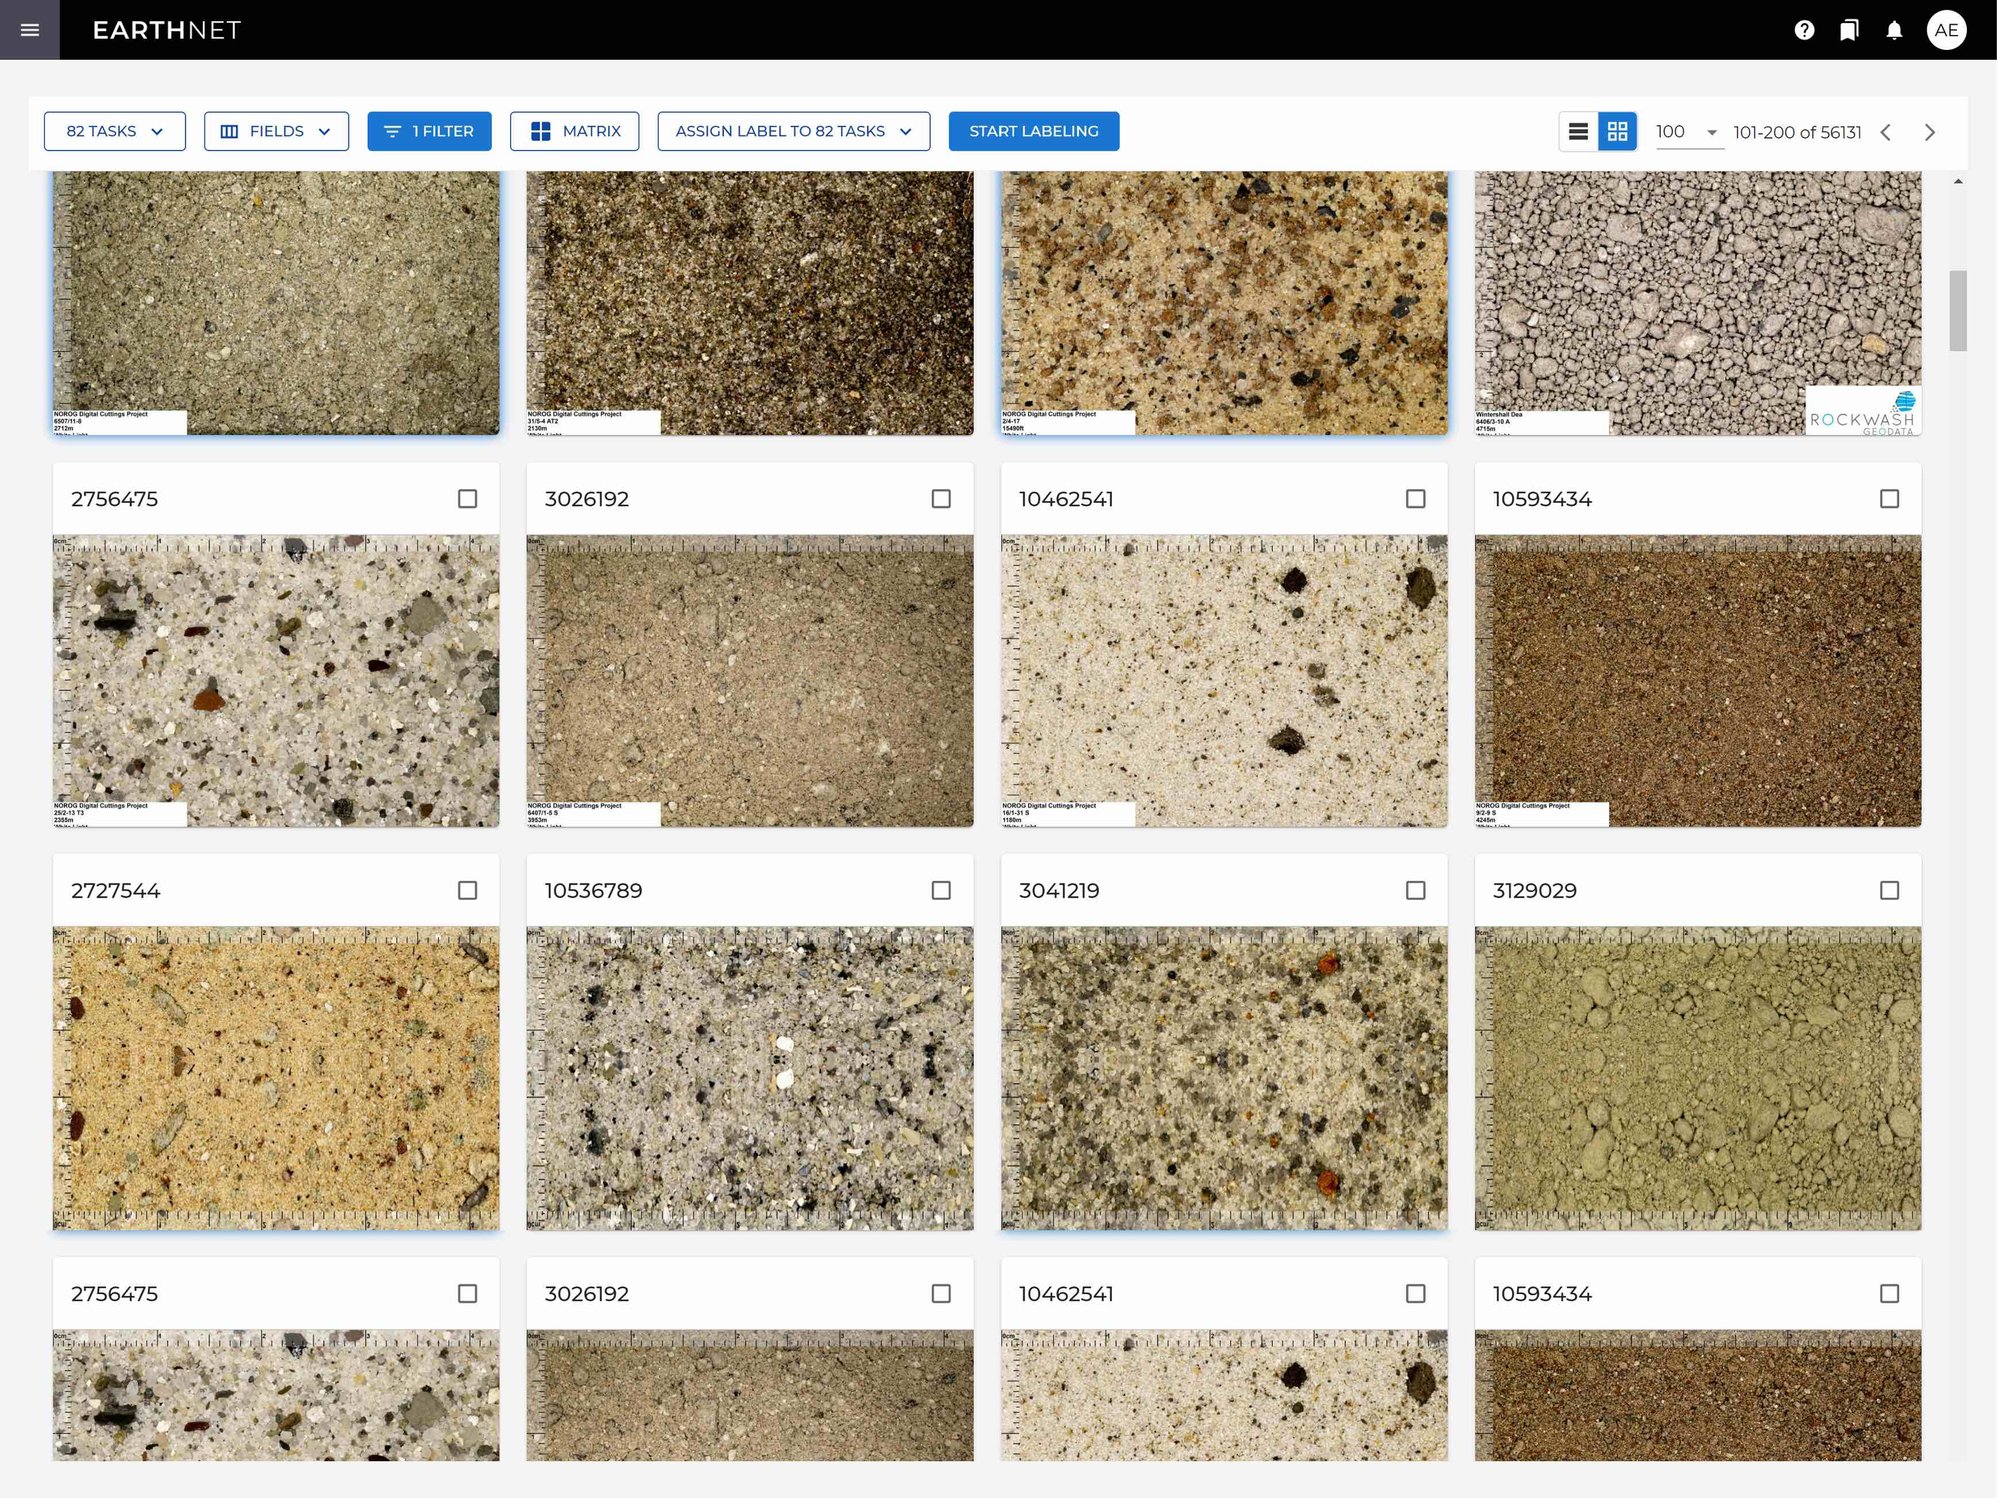Open the Matrix view

tap(574, 131)
